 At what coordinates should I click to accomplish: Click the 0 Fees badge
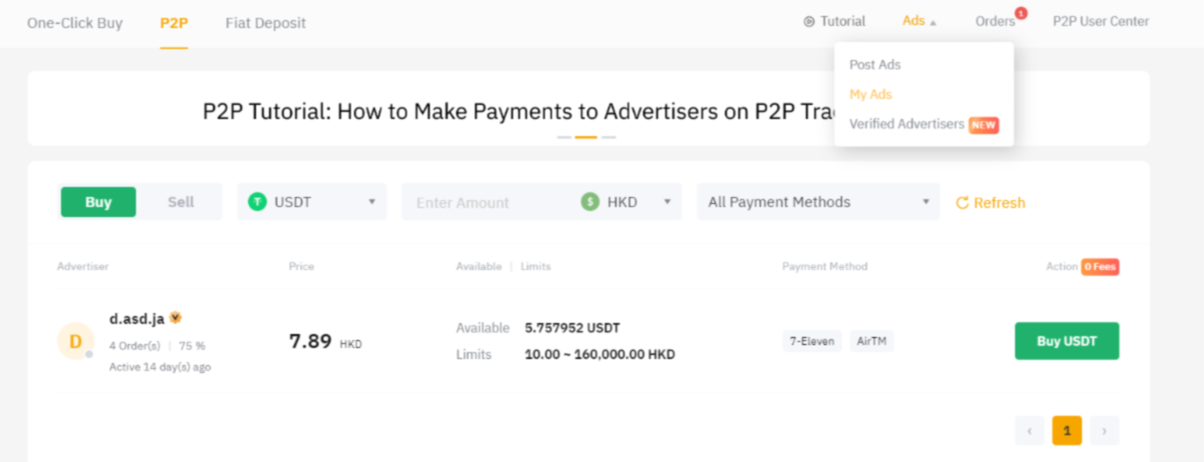(x=1100, y=267)
